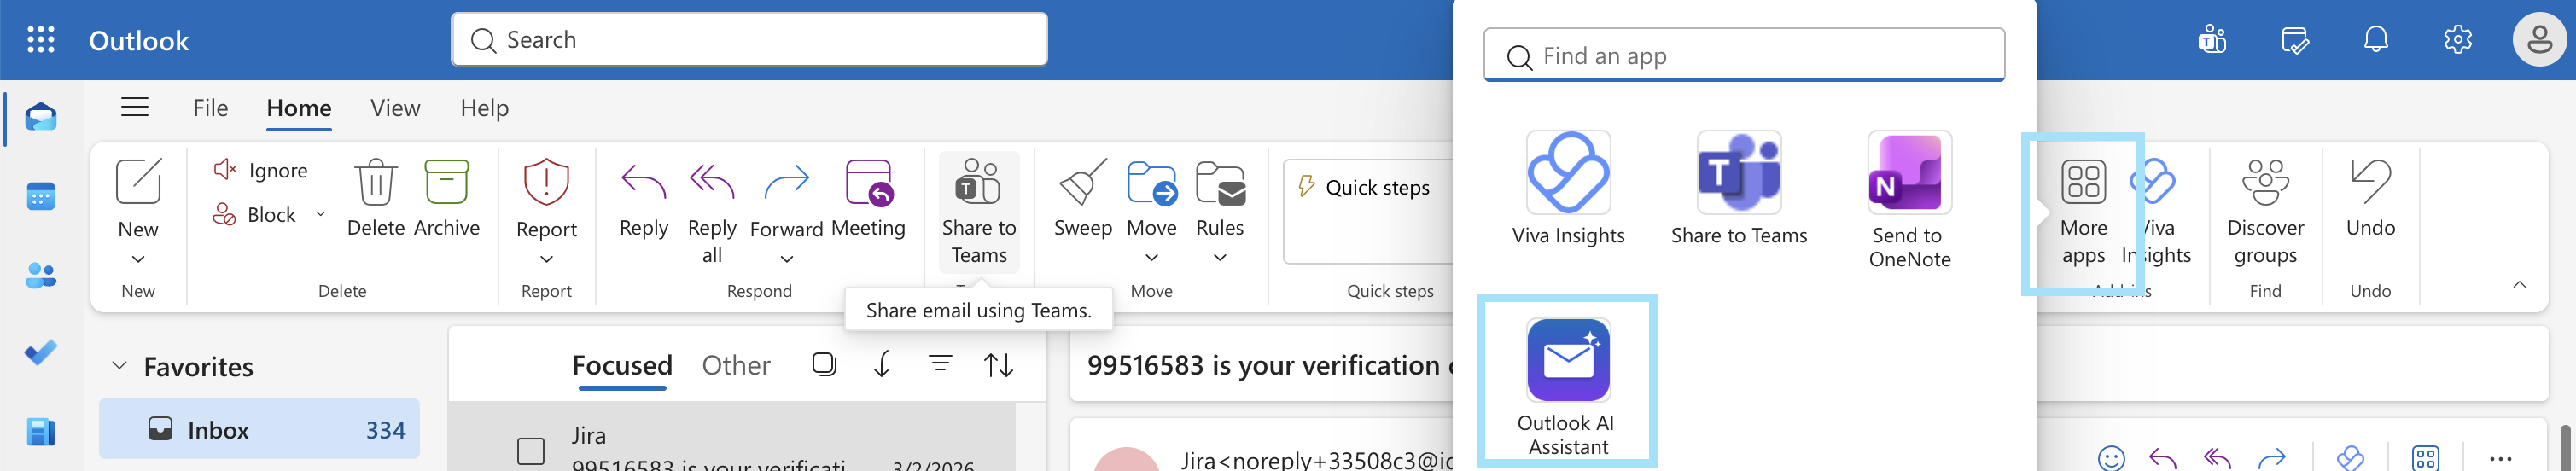Open the message list Filter
The height and width of the screenshot is (471, 2576).
coord(940,364)
